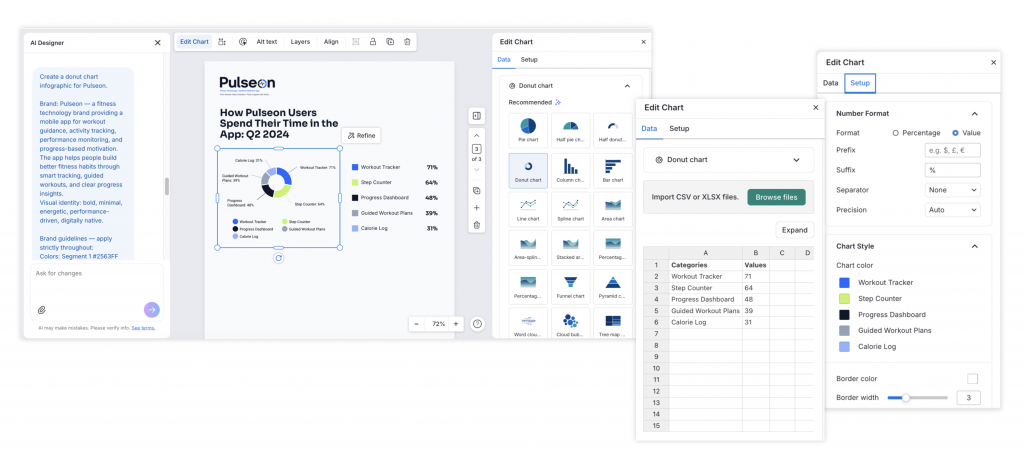Select the Bar chart type

[x=613, y=170]
